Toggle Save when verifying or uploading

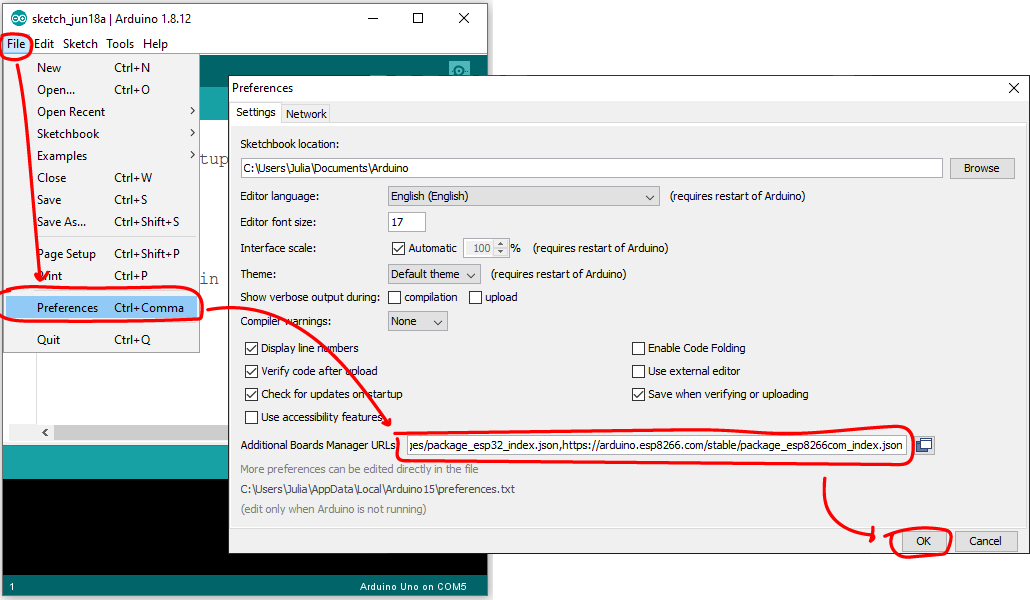coord(638,394)
